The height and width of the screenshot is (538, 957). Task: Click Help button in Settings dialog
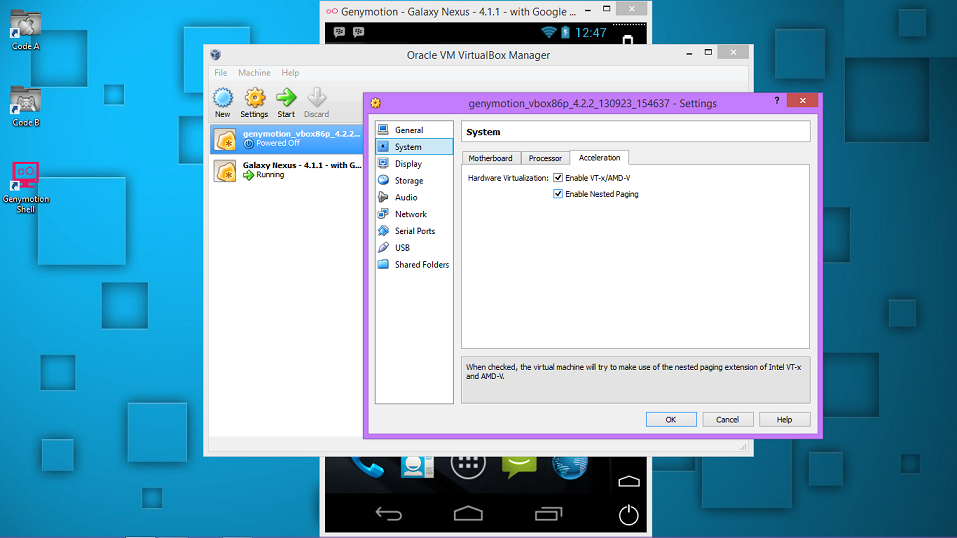tap(784, 420)
